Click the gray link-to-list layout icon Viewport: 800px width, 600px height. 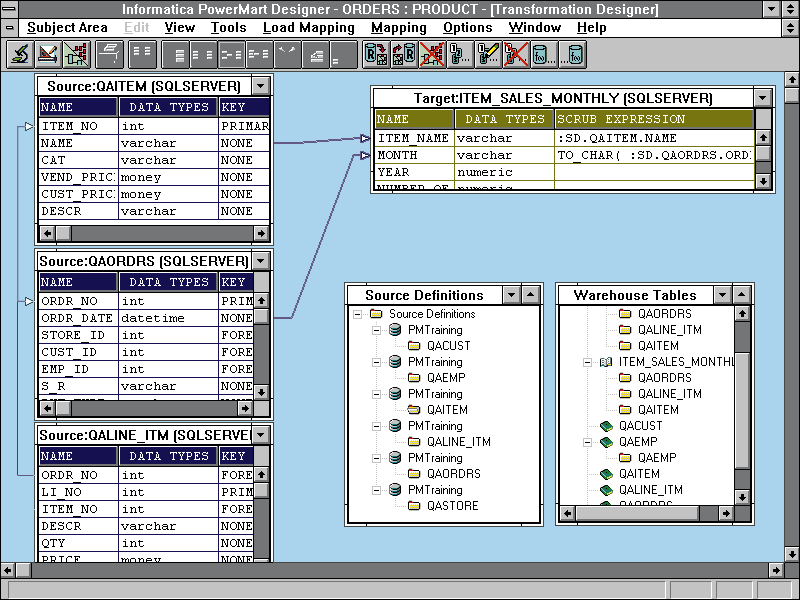click(259, 54)
